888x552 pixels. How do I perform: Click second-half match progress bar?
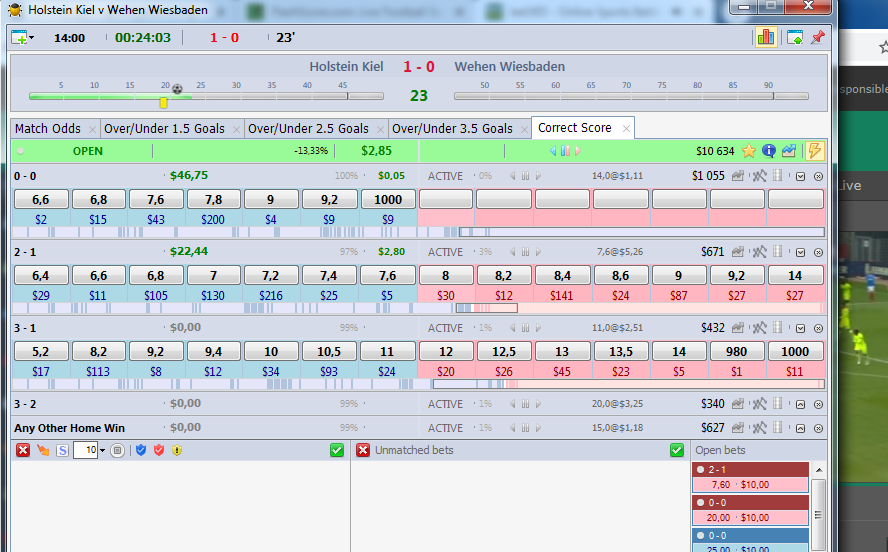click(631, 96)
